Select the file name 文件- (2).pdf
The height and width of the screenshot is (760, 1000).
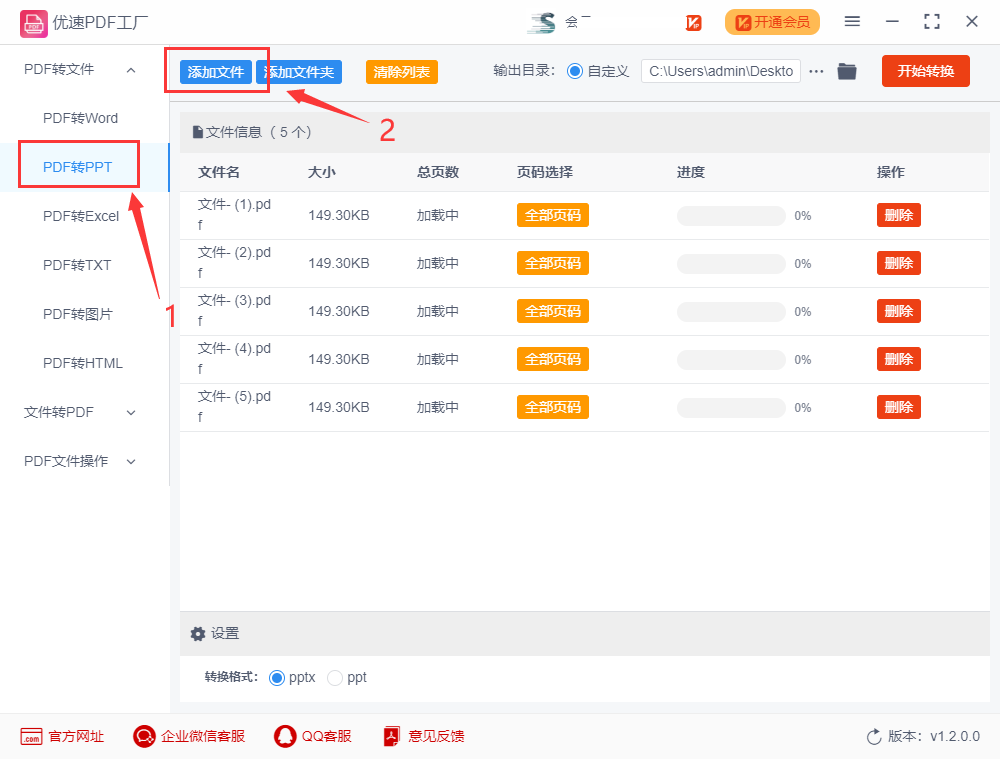pyautogui.click(x=234, y=263)
